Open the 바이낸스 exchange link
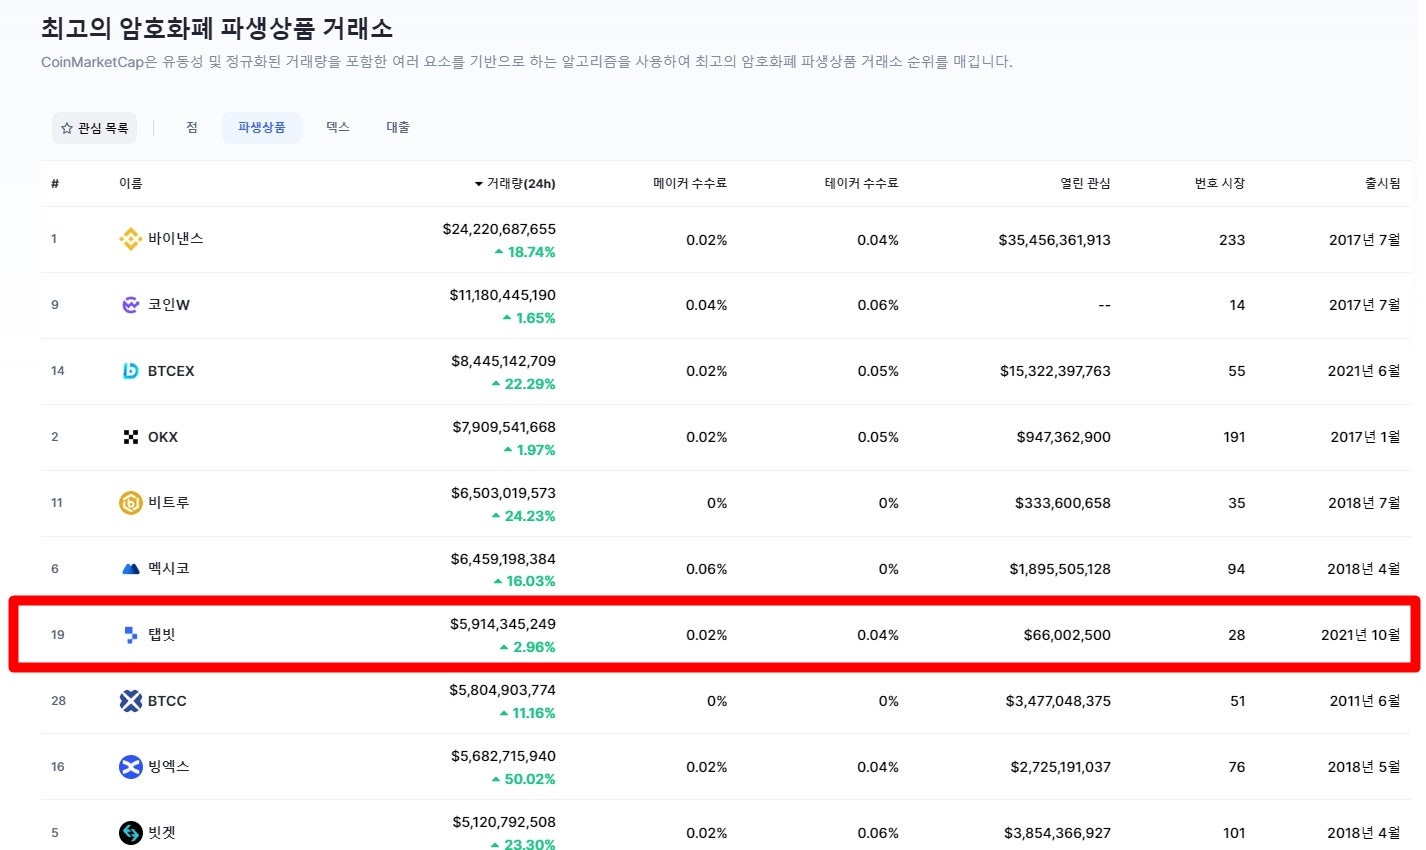This screenshot has width=1426, height=850. pyautogui.click(x=176, y=239)
